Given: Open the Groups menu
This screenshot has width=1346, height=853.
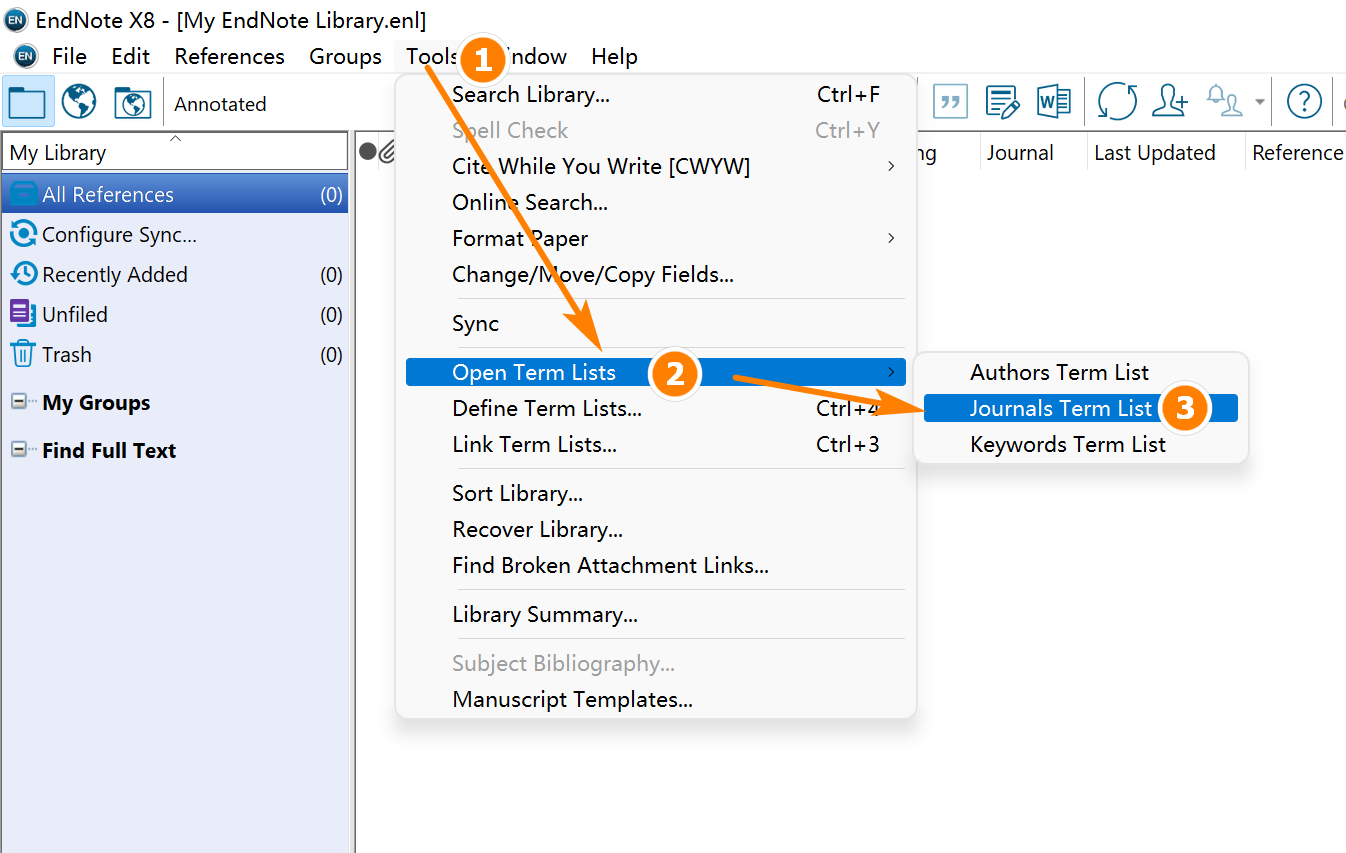Looking at the screenshot, I should click(x=345, y=56).
